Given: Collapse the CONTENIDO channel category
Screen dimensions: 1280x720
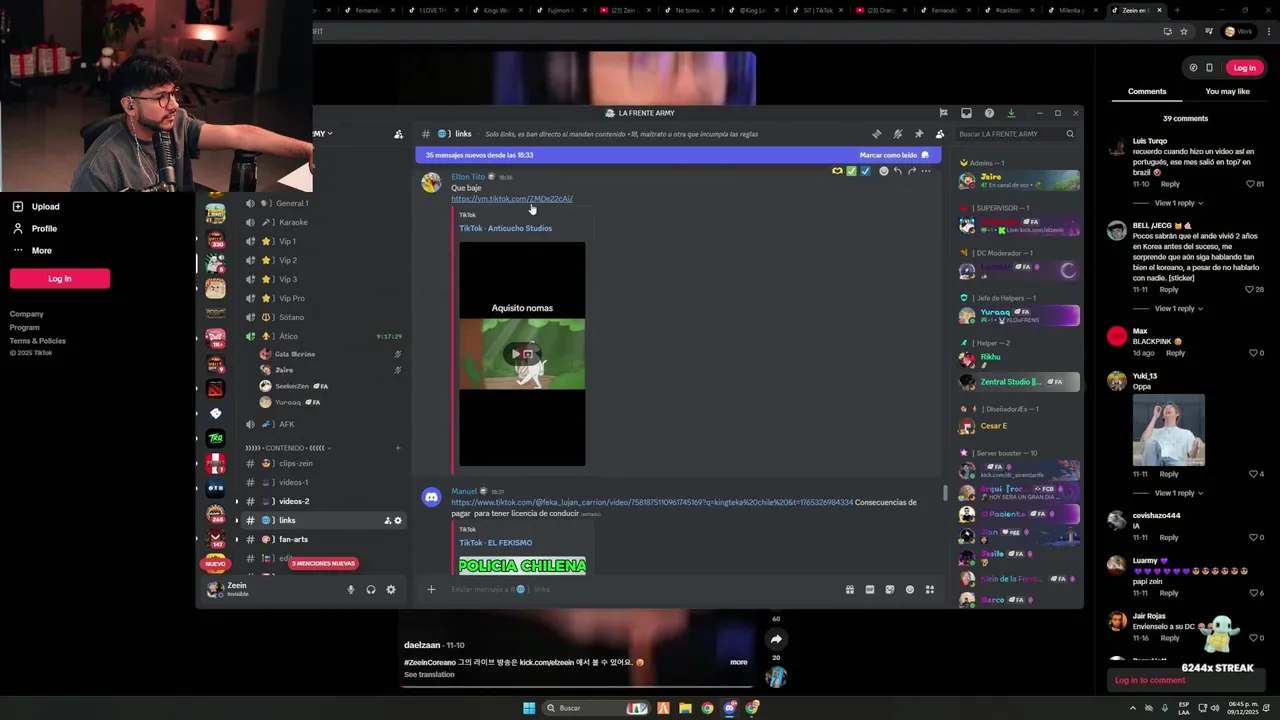Looking at the screenshot, I should pos(288,448).
